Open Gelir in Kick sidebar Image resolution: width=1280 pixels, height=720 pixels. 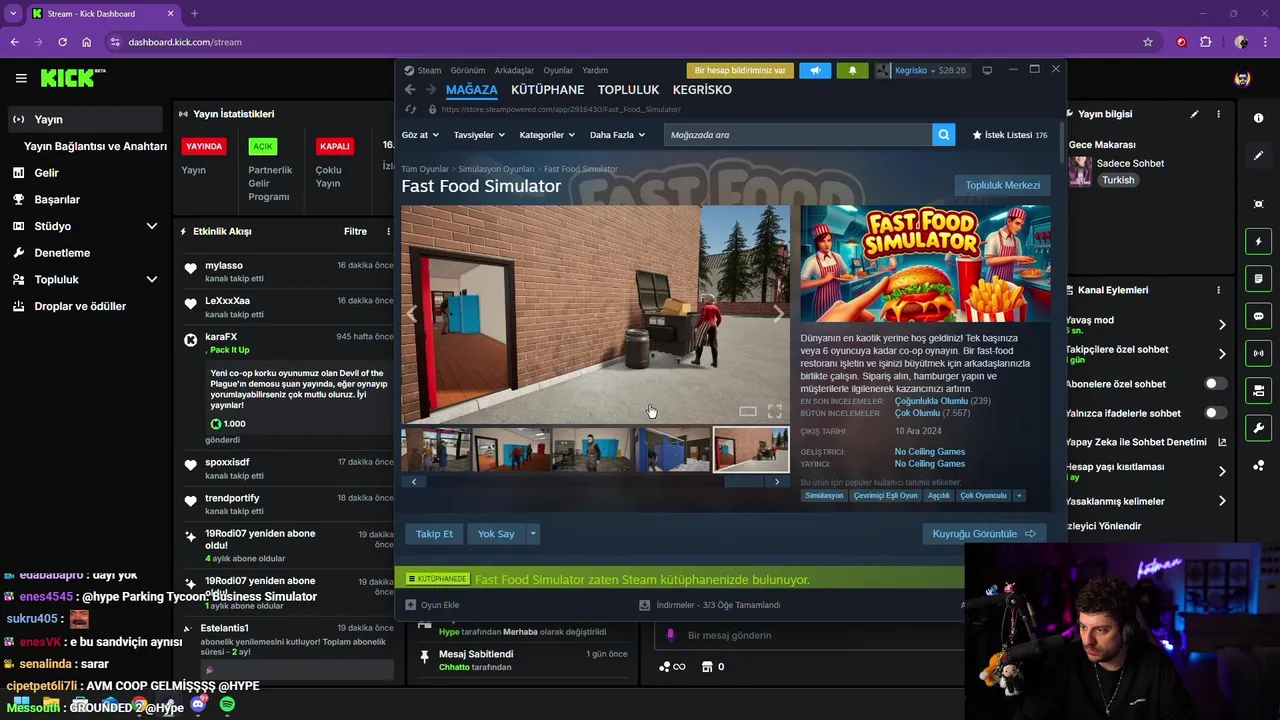pyautogui.click(x=46, y=173)
